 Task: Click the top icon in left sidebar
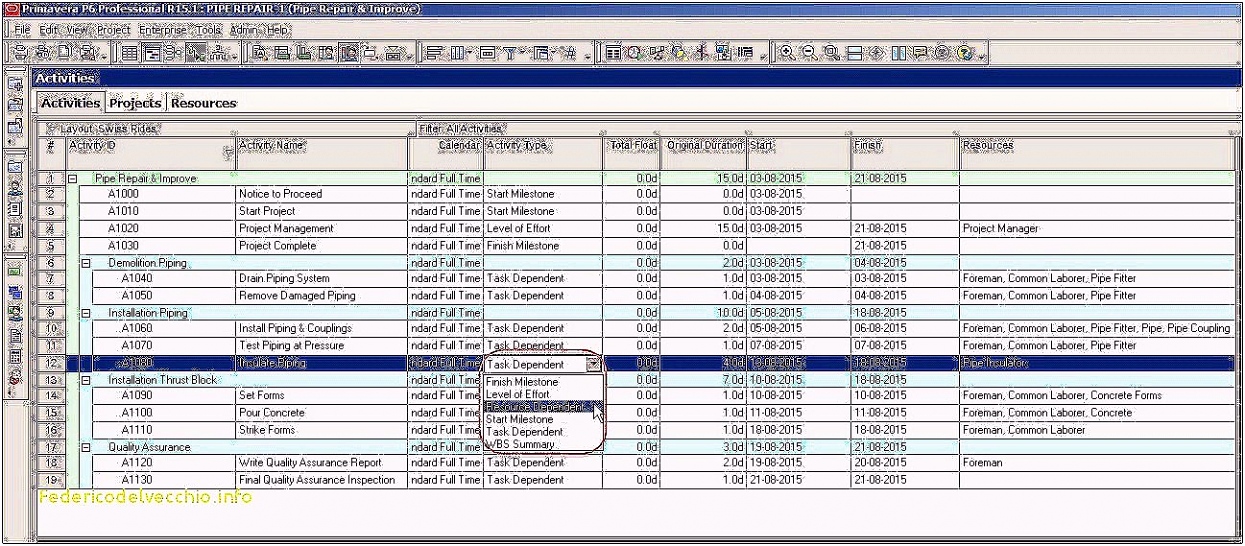(x=15, y=86)
